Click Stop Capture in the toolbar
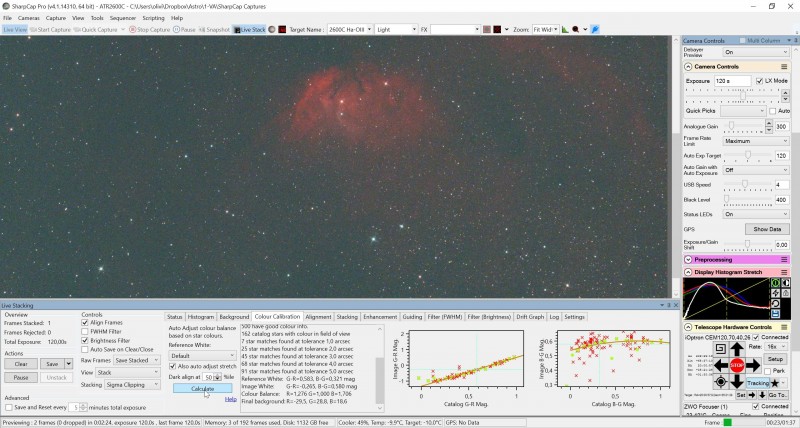This screenshot has width=800, height=428. coord(149,30)
